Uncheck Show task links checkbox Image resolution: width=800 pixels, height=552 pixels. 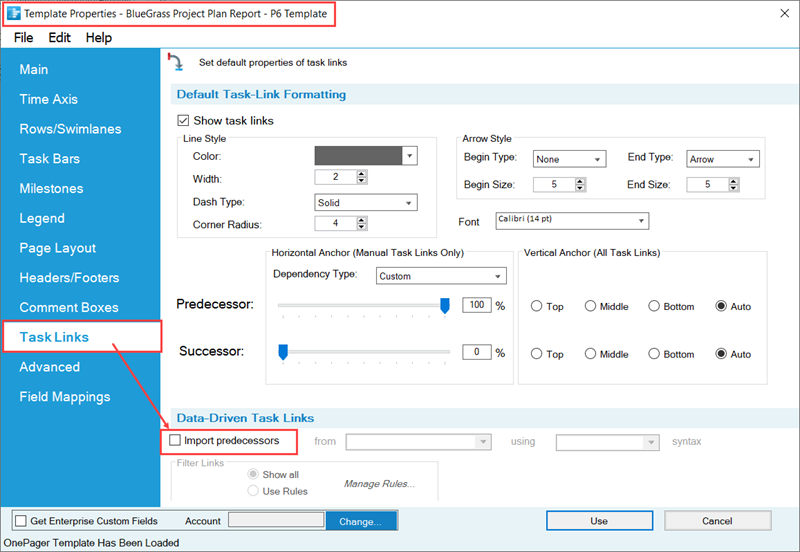click(183, 120)
